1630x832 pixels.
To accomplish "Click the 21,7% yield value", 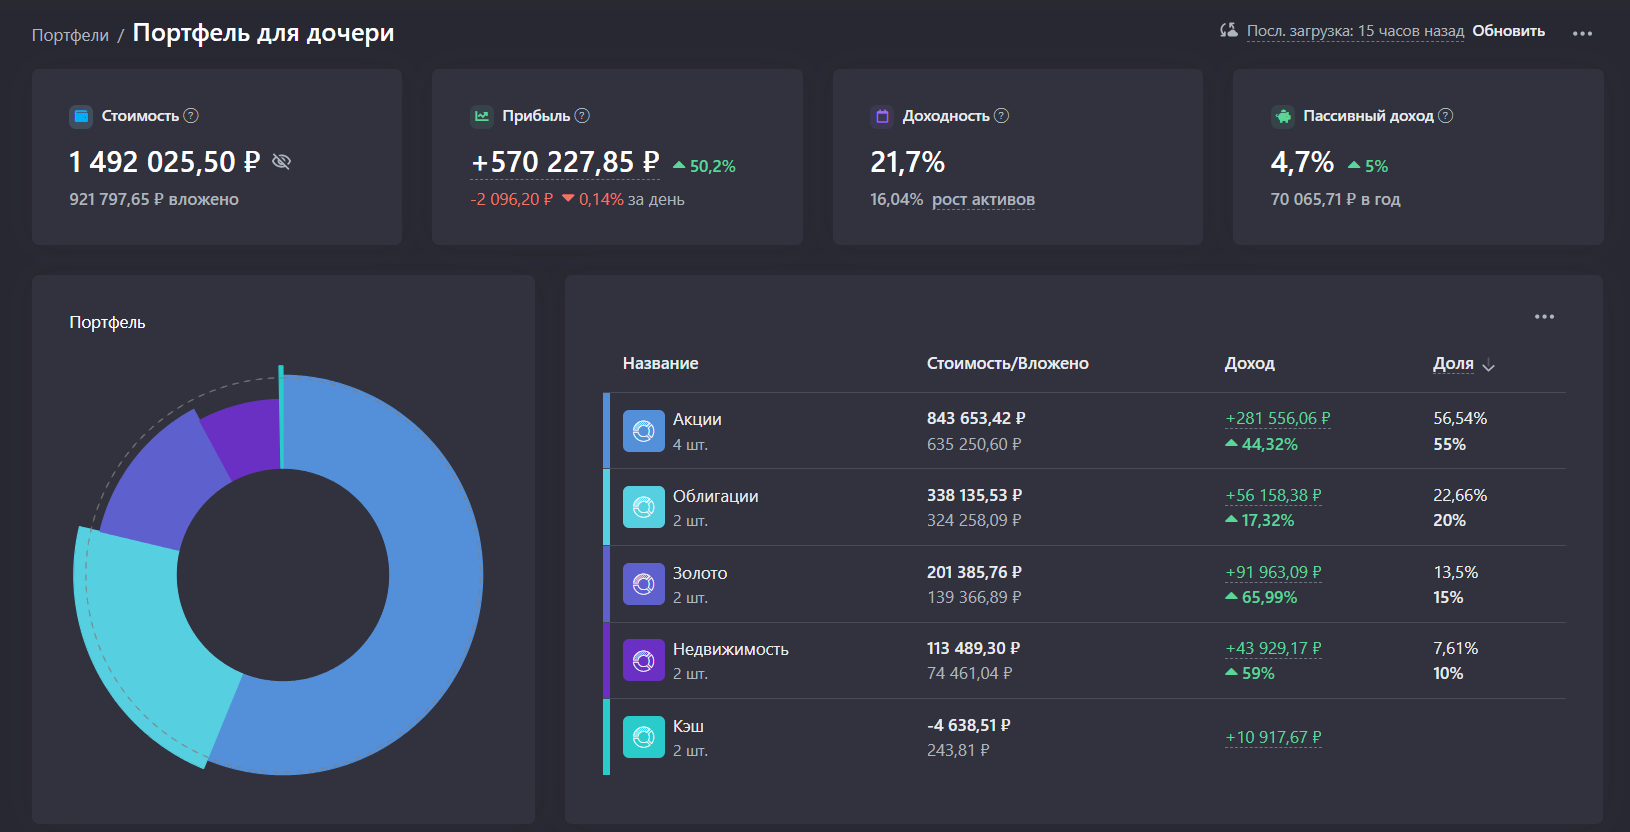I will pyautogui.click(x=907, y=162).
